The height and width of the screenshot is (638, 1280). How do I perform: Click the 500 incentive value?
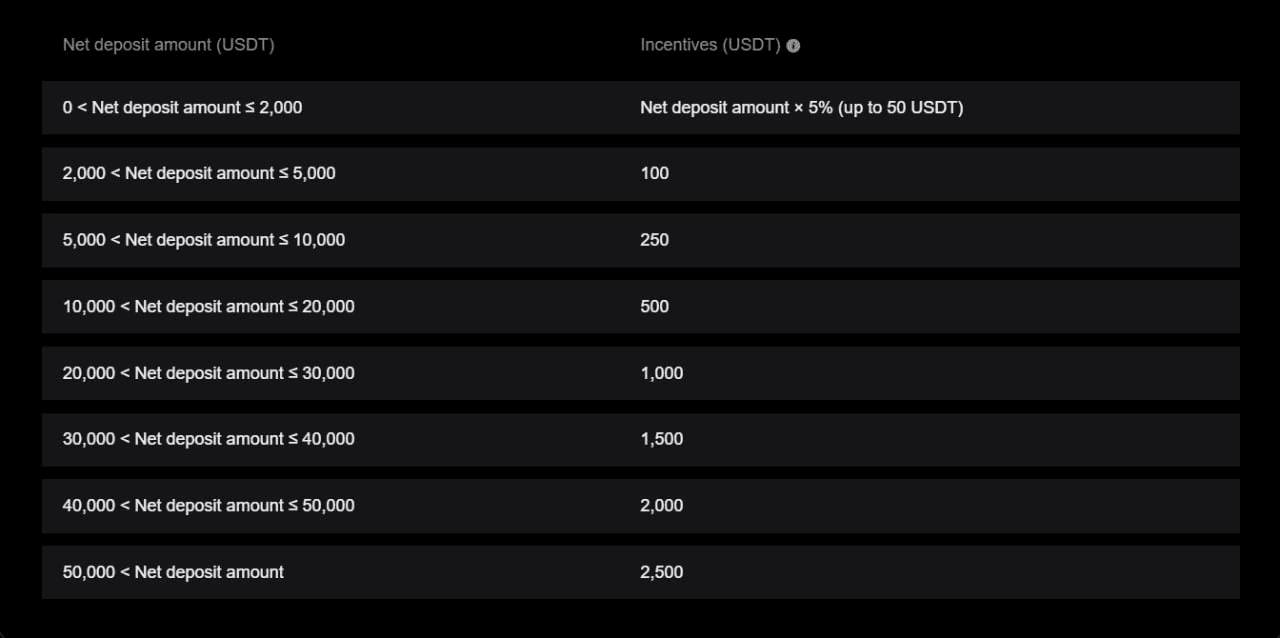click(655, 307)
